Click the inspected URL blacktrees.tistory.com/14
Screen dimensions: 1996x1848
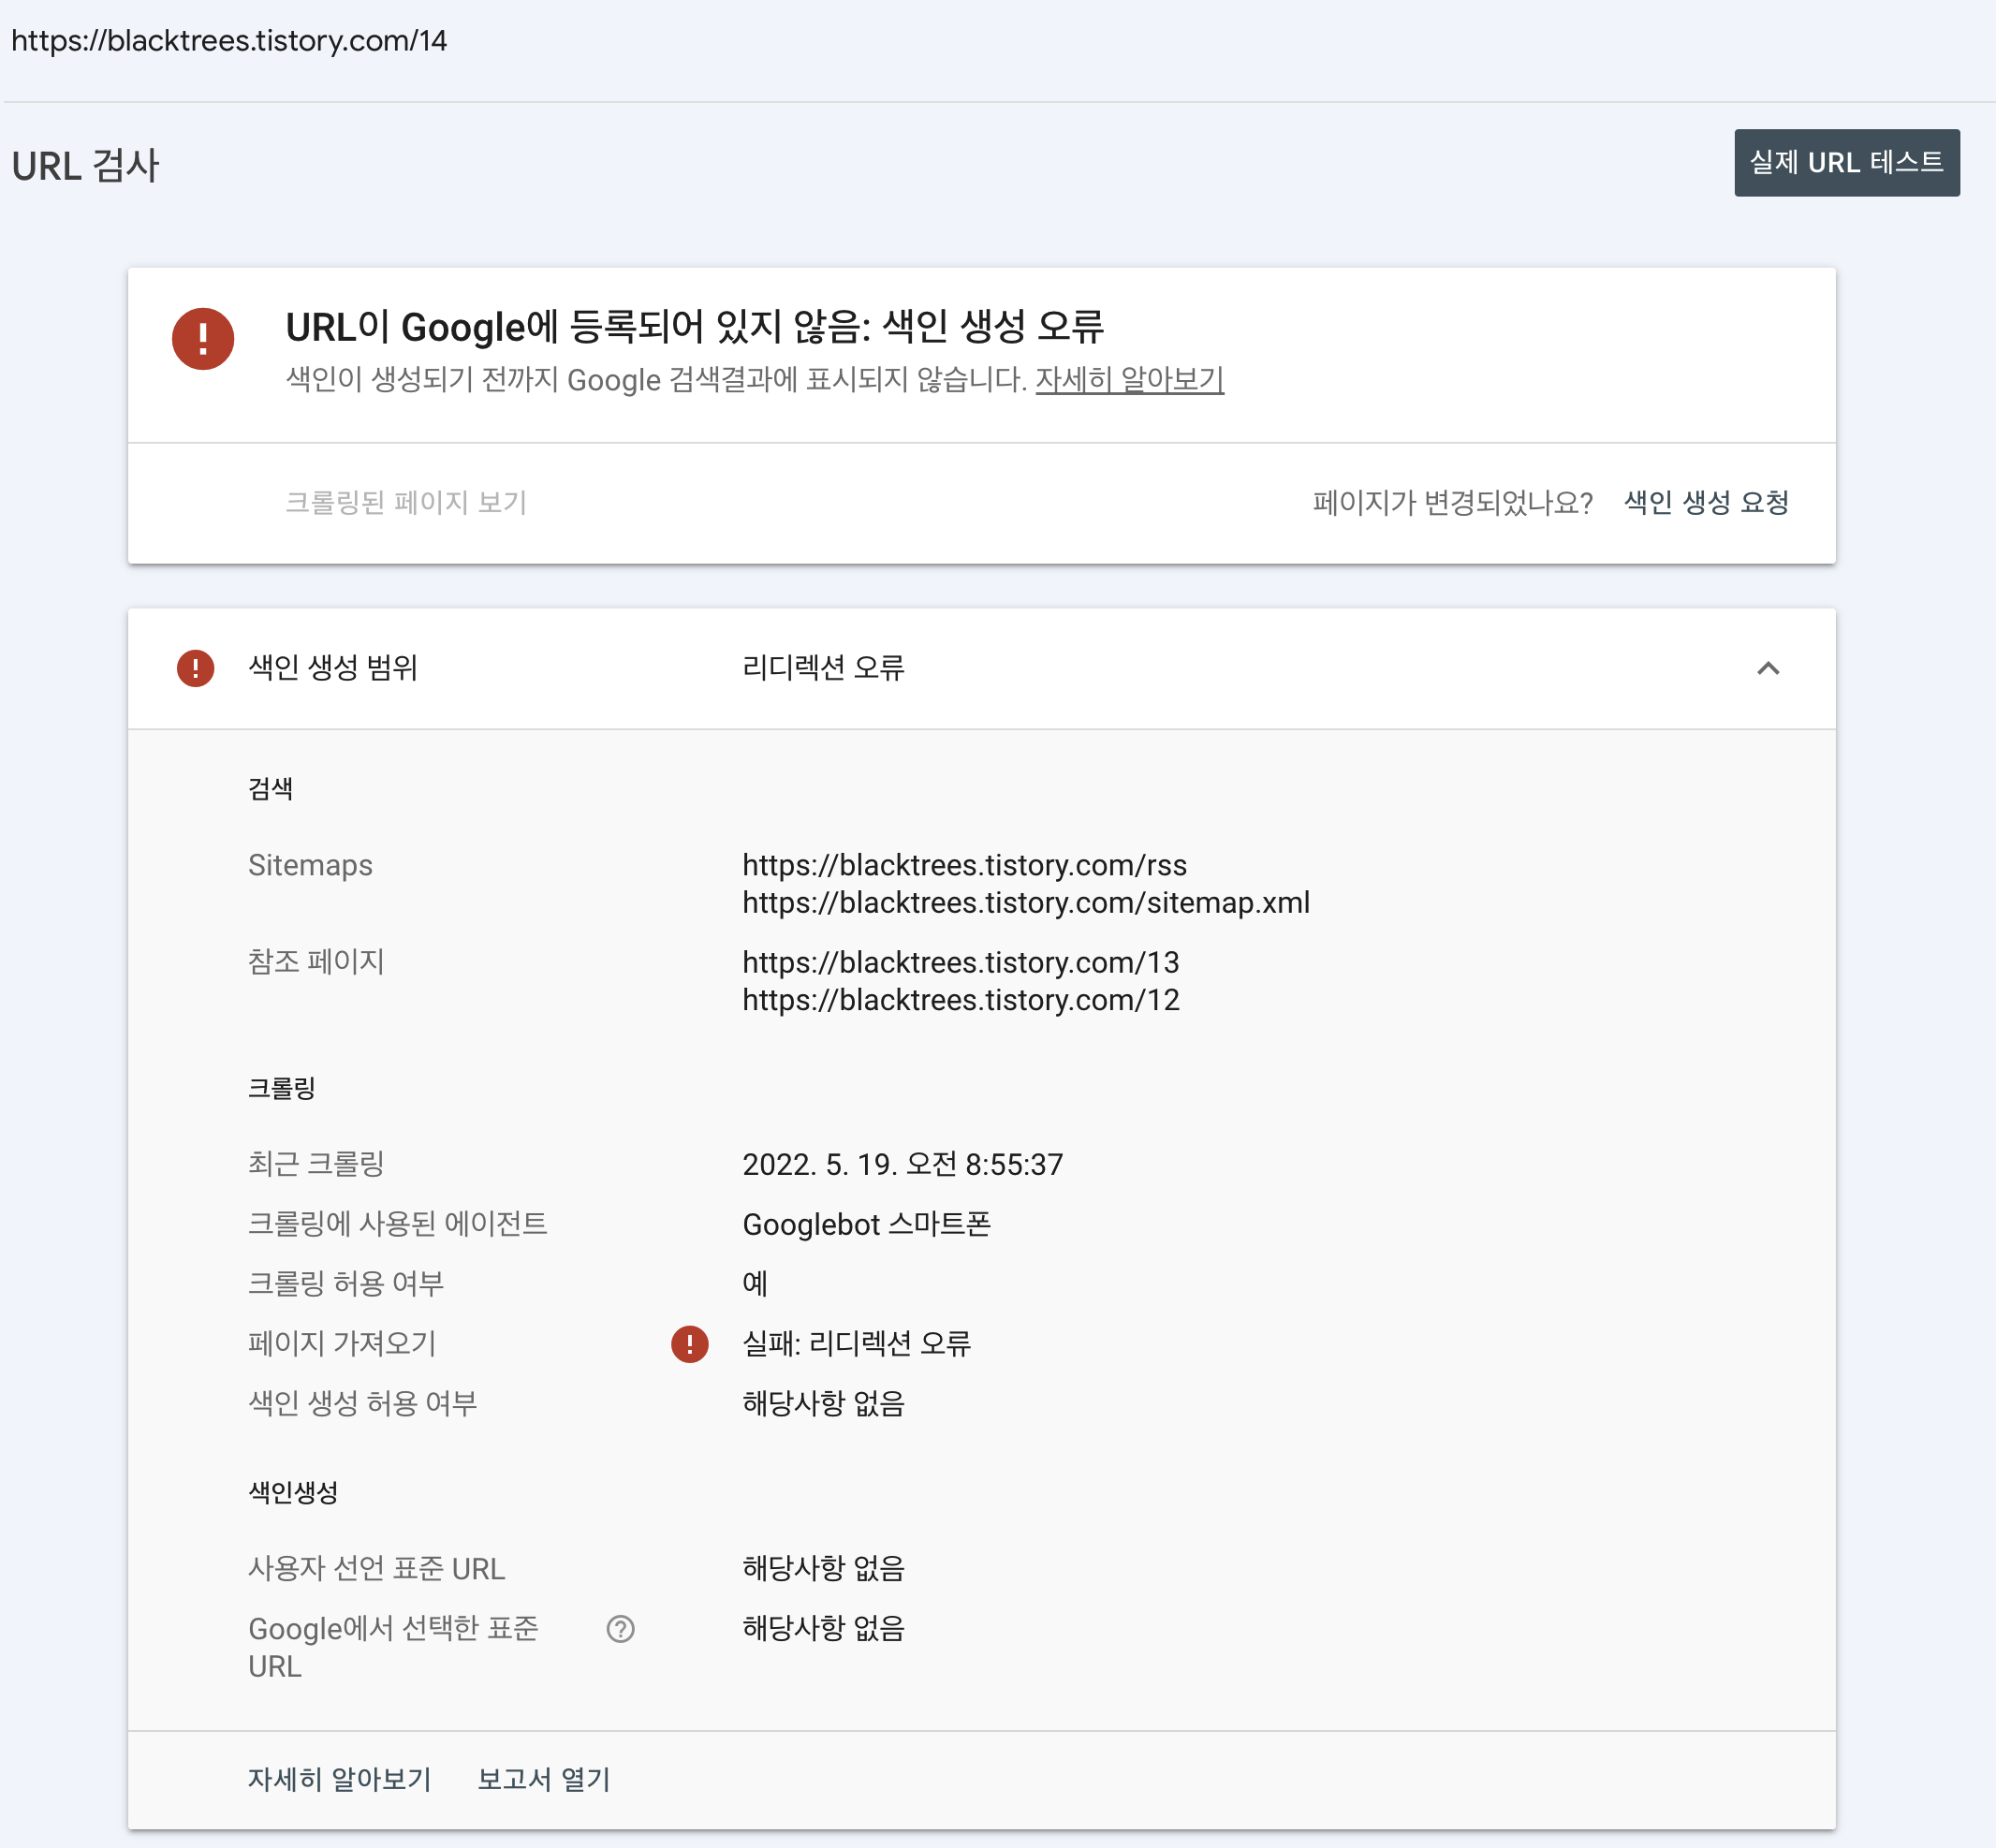(229, 40)
